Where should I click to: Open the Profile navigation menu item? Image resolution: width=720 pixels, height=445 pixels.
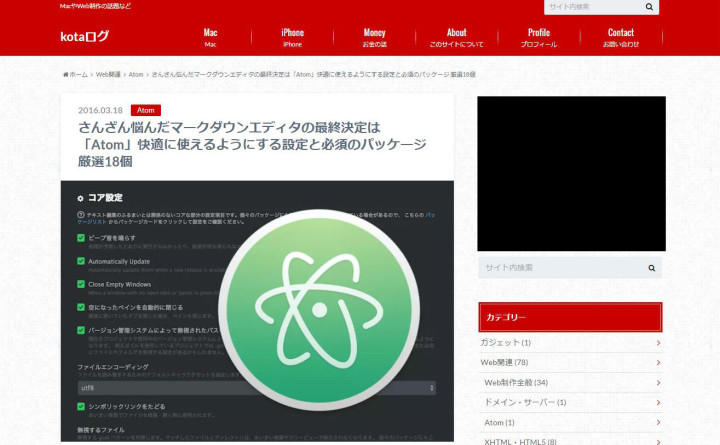539,37
